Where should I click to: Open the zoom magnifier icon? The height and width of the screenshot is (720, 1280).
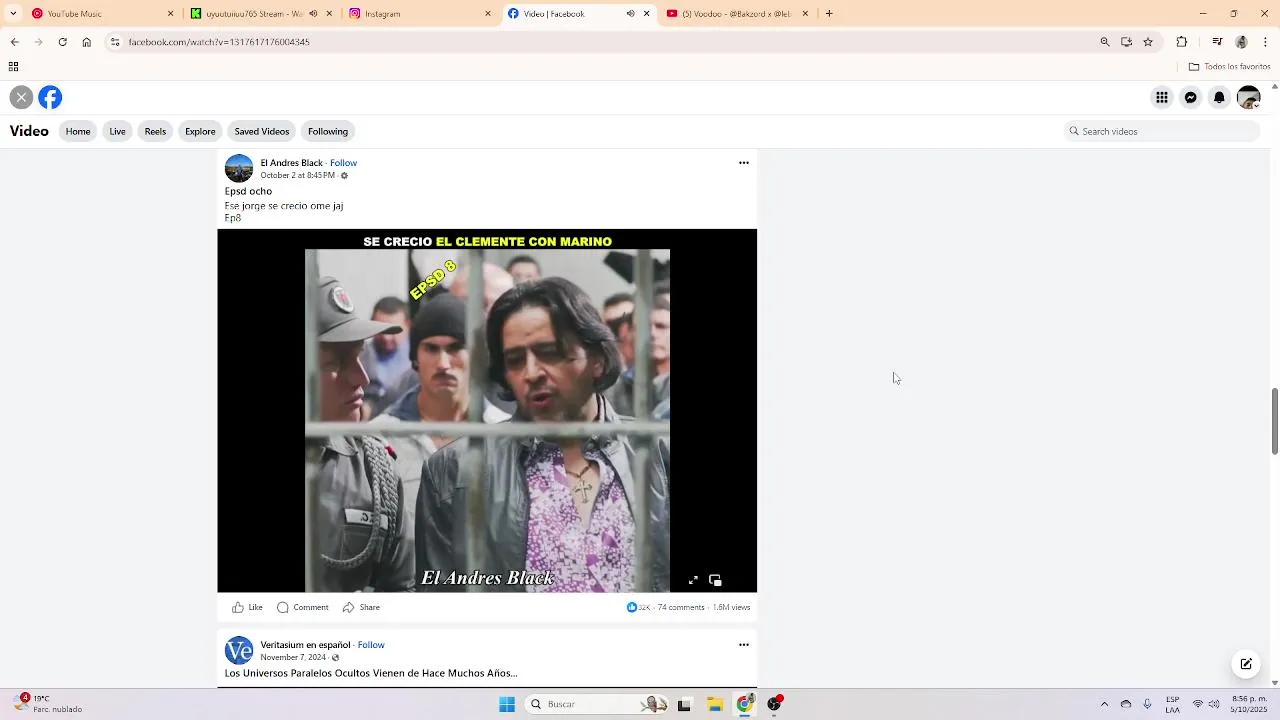pos(1105,42)
